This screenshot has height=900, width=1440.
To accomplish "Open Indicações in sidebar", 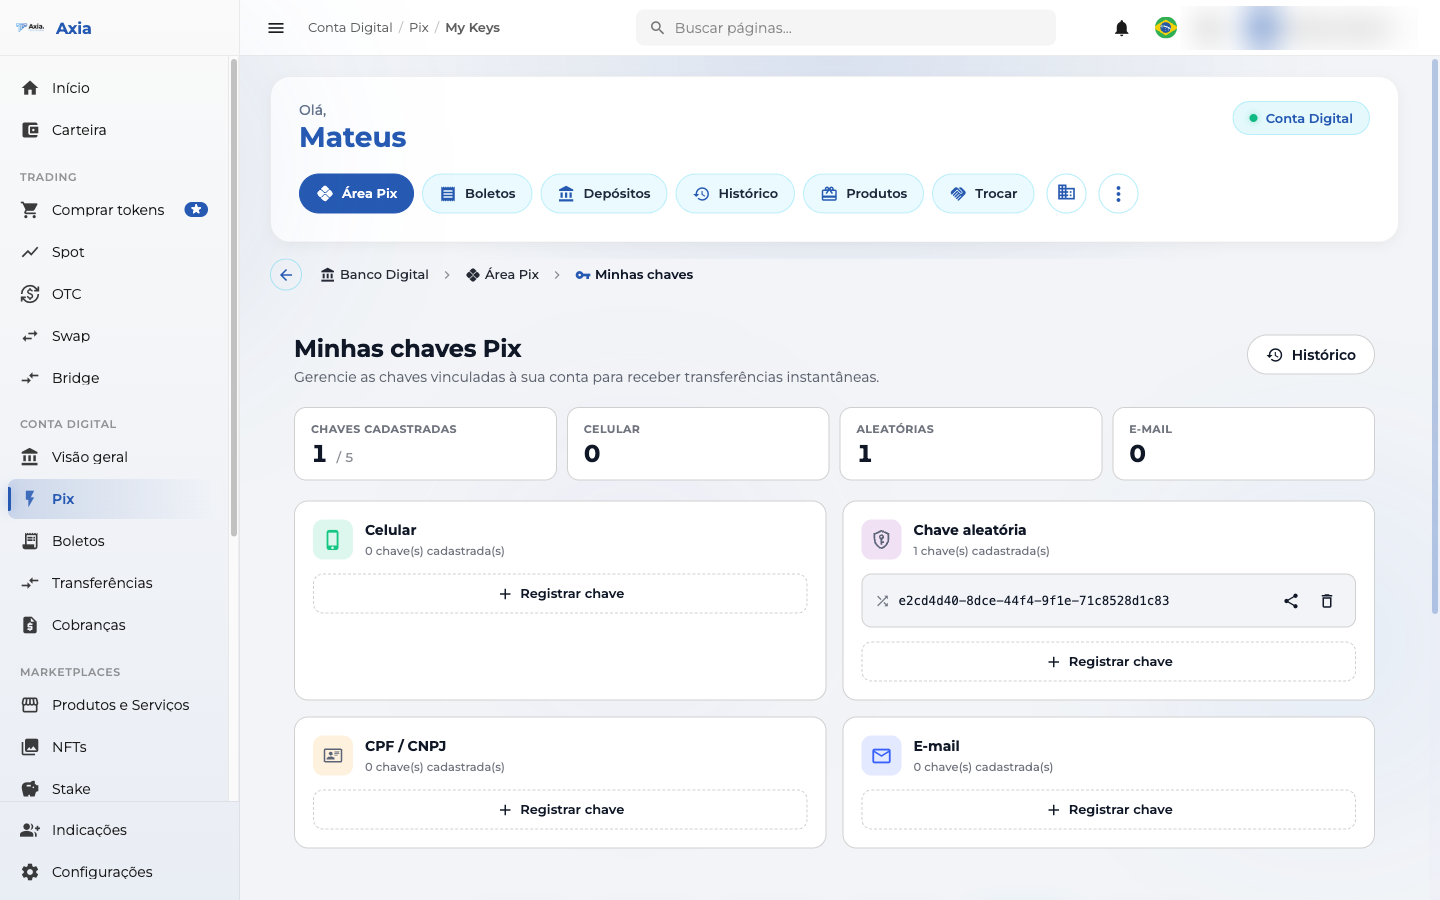I will coord(119,830).
